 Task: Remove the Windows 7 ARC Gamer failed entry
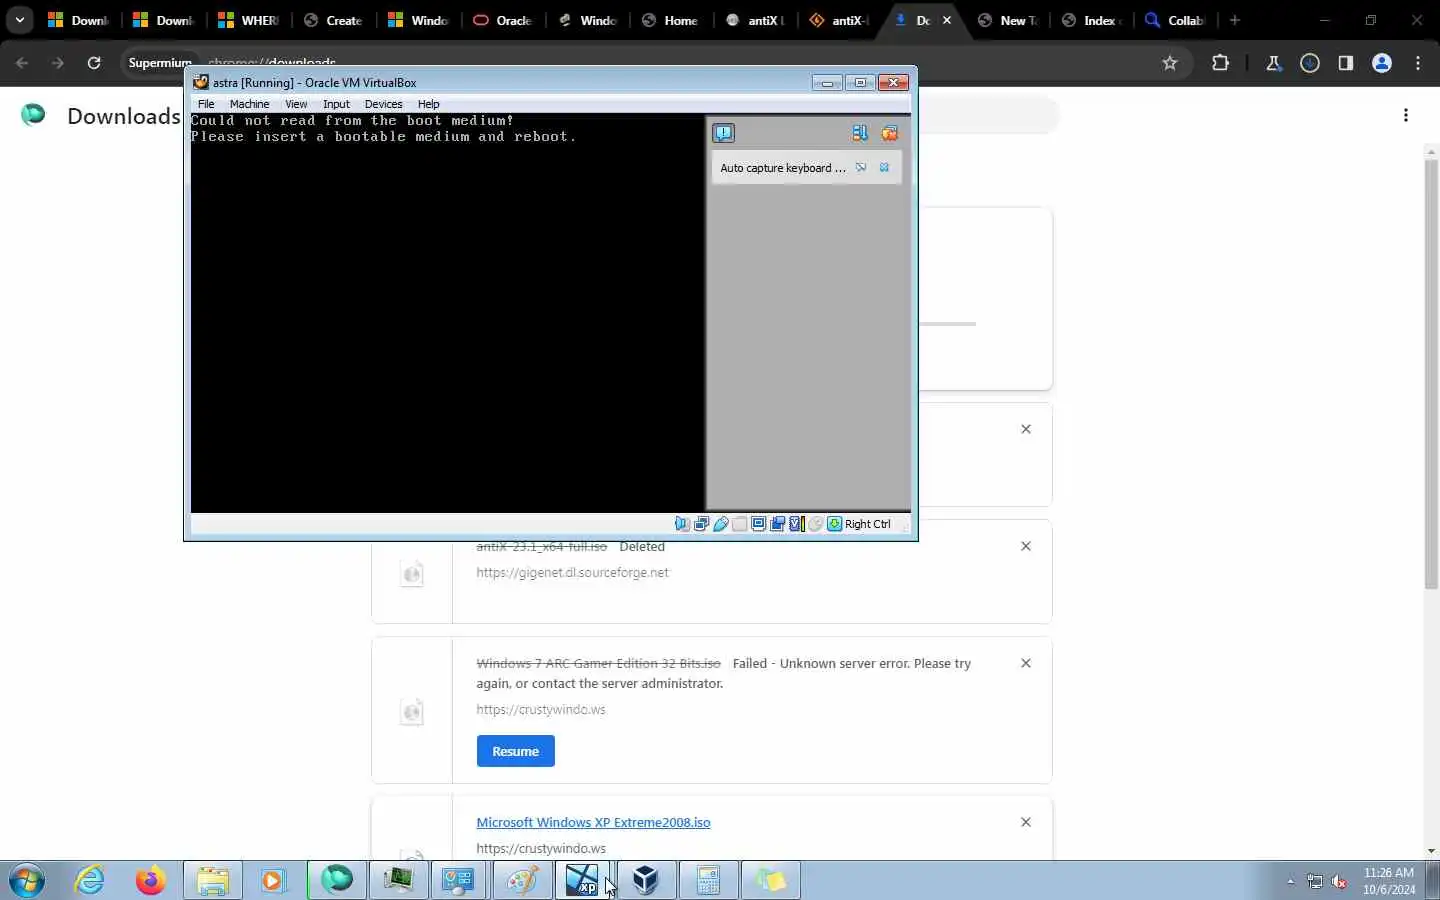pos(1025,663)
